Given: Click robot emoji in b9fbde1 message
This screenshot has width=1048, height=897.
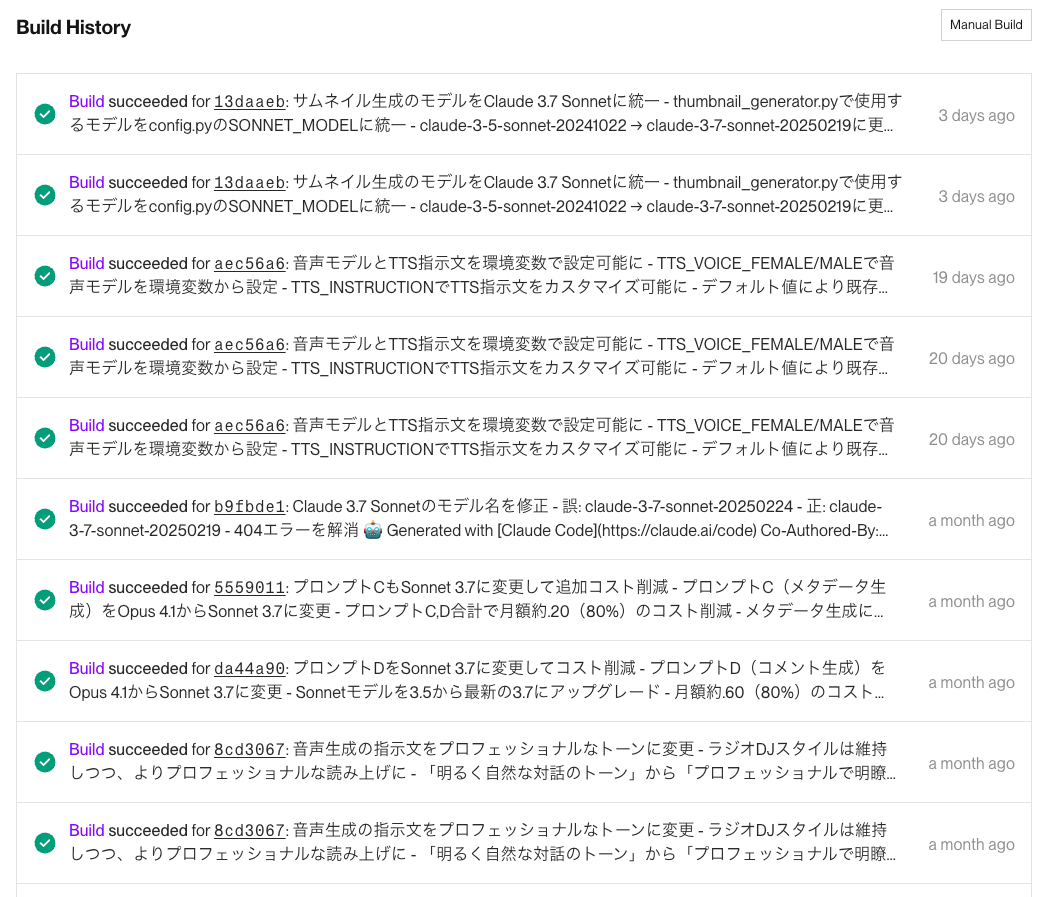Looking at the screenshot, I should [373, 530].
